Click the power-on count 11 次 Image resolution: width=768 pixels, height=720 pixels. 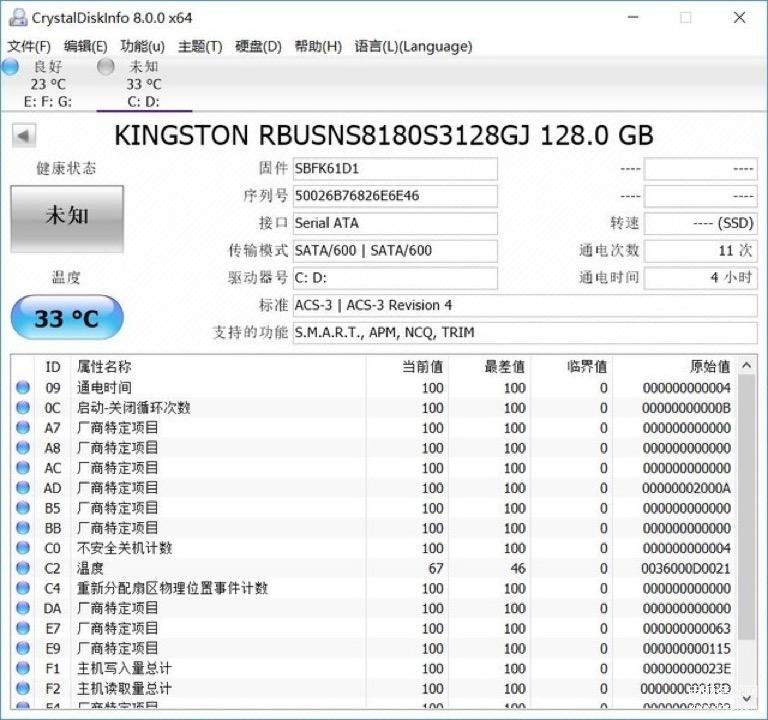point(700,251)
